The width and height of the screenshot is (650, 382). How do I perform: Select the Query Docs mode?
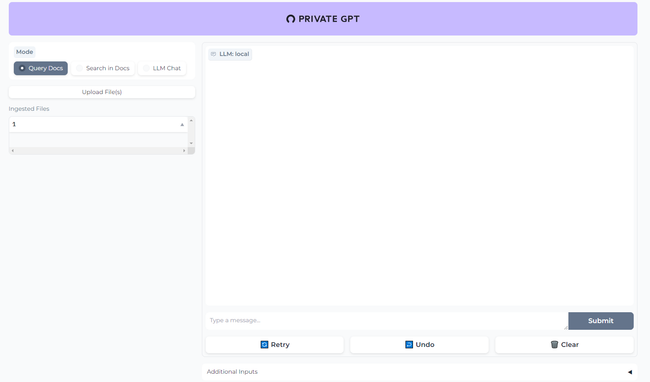[41, 68]
